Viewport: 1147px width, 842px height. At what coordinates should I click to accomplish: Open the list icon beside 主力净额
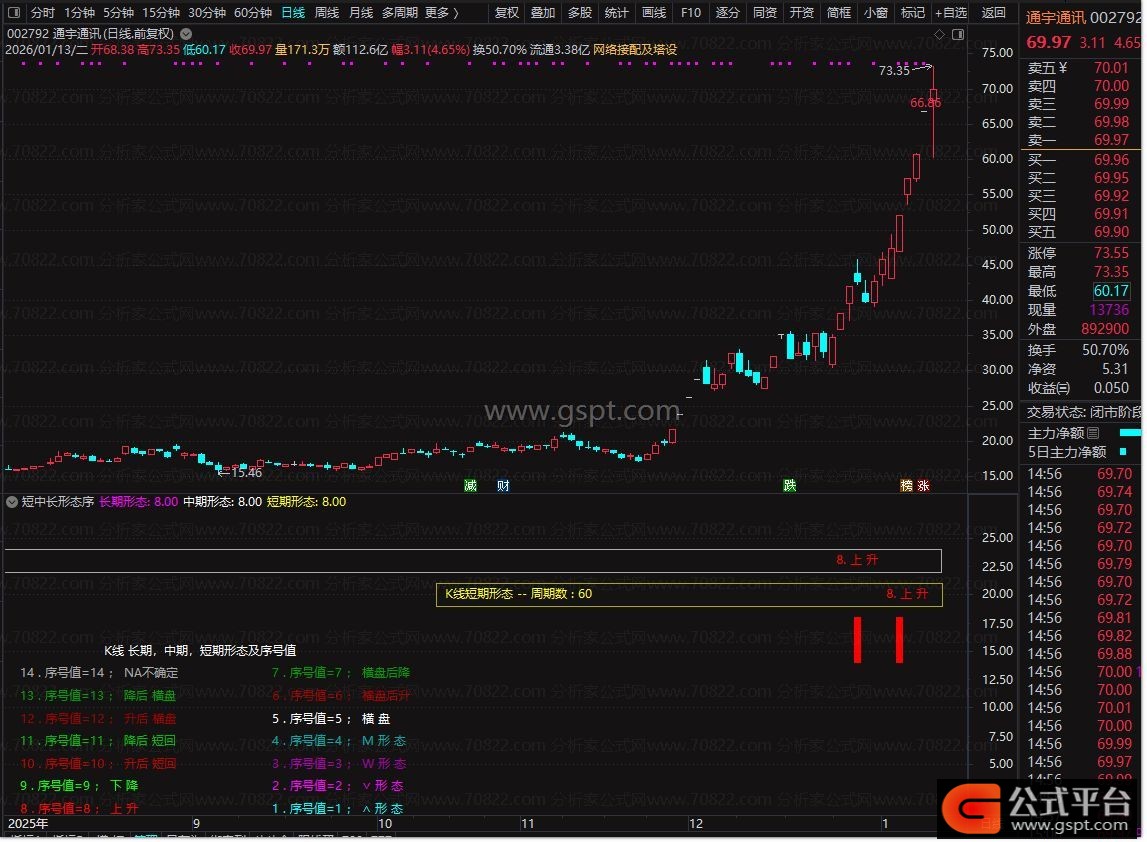1093,433
